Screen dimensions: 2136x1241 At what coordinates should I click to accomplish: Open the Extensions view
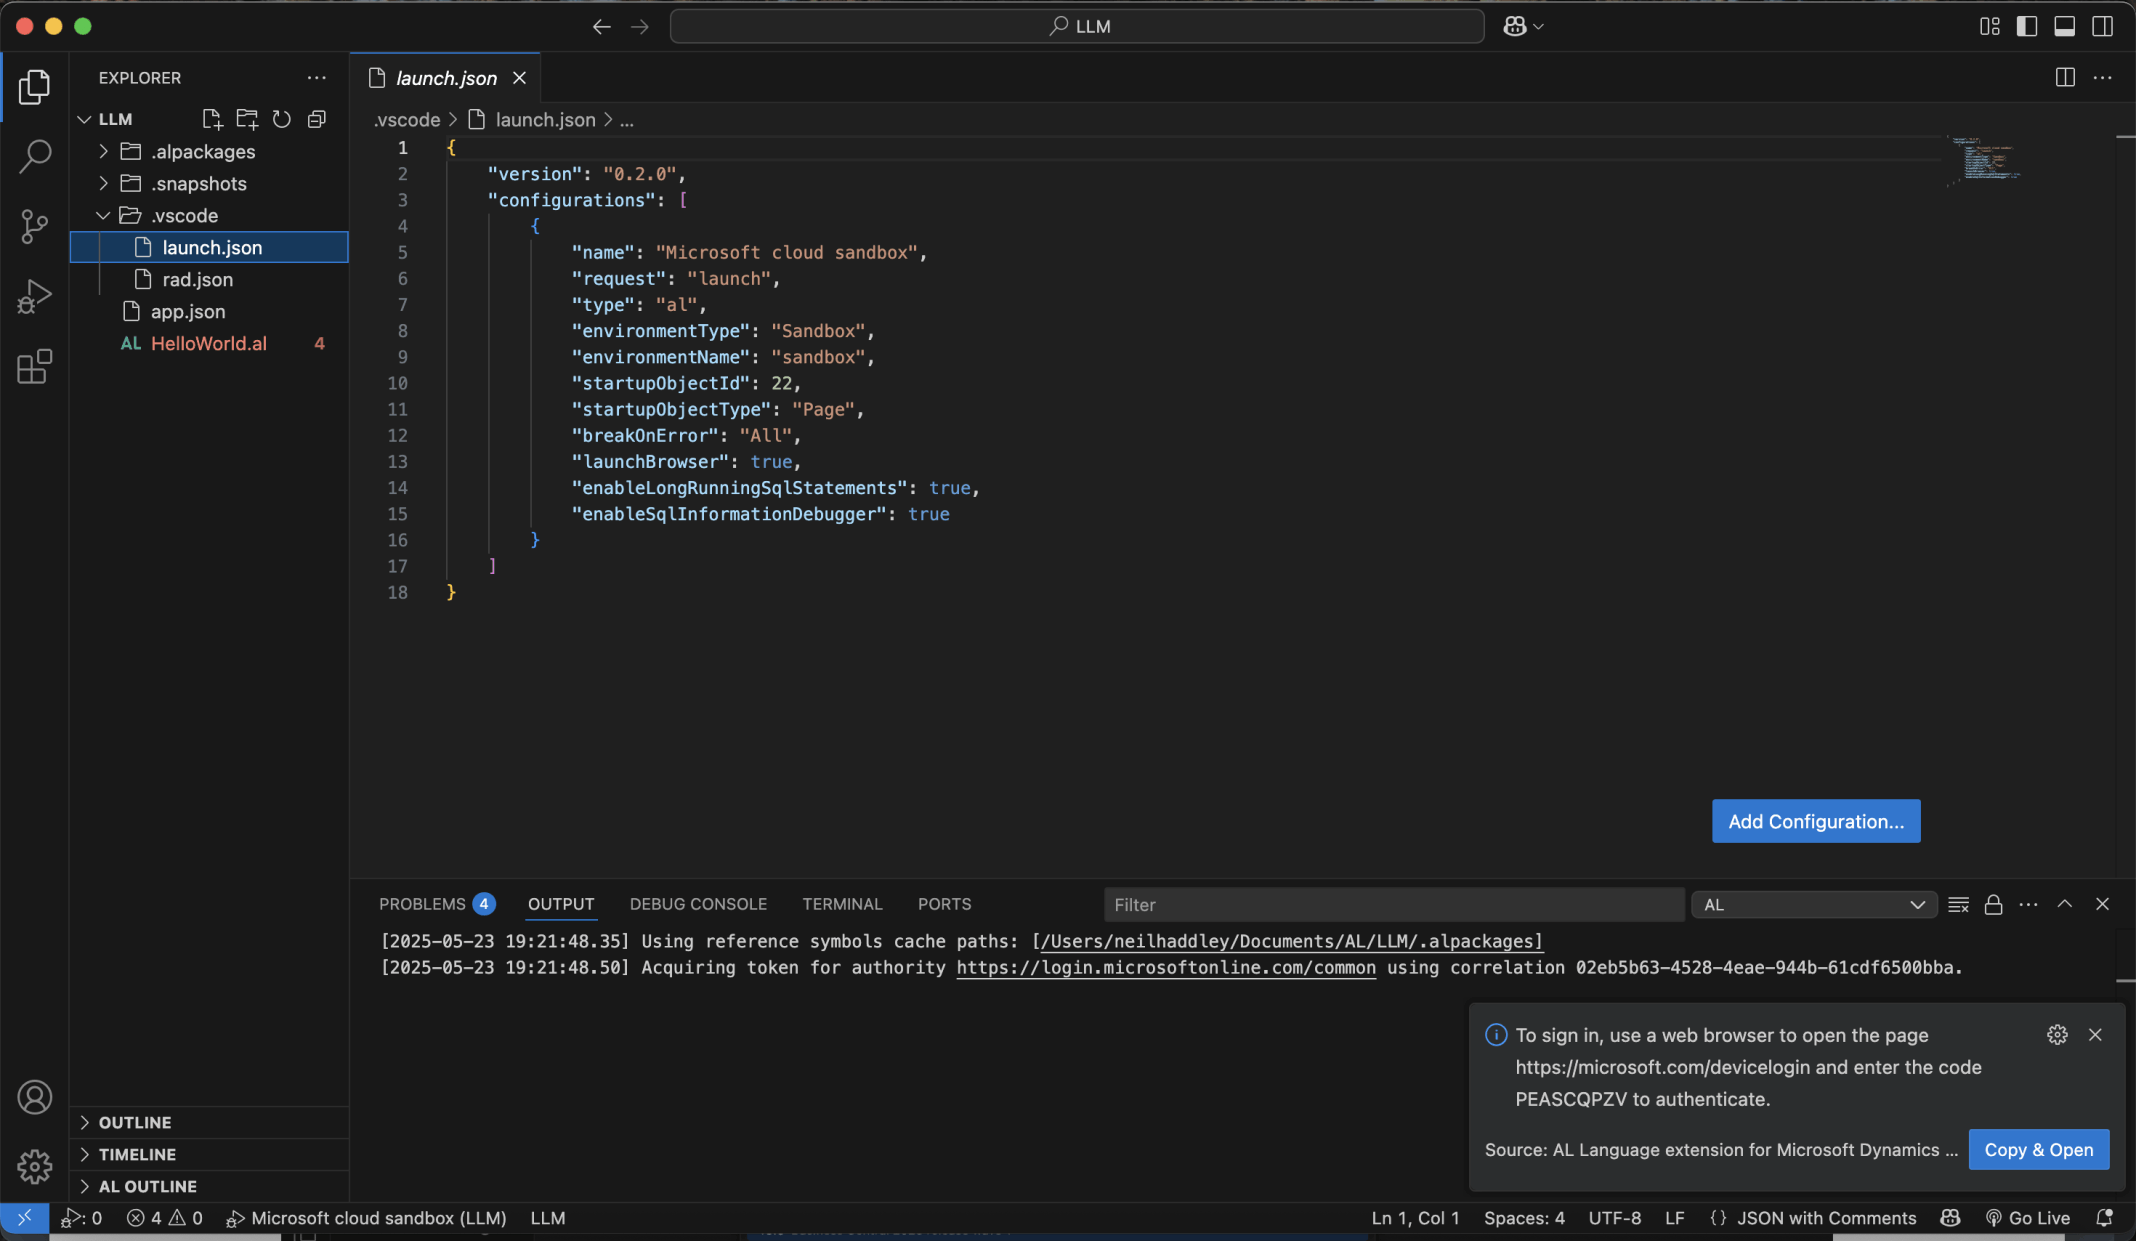click(34, 367)
